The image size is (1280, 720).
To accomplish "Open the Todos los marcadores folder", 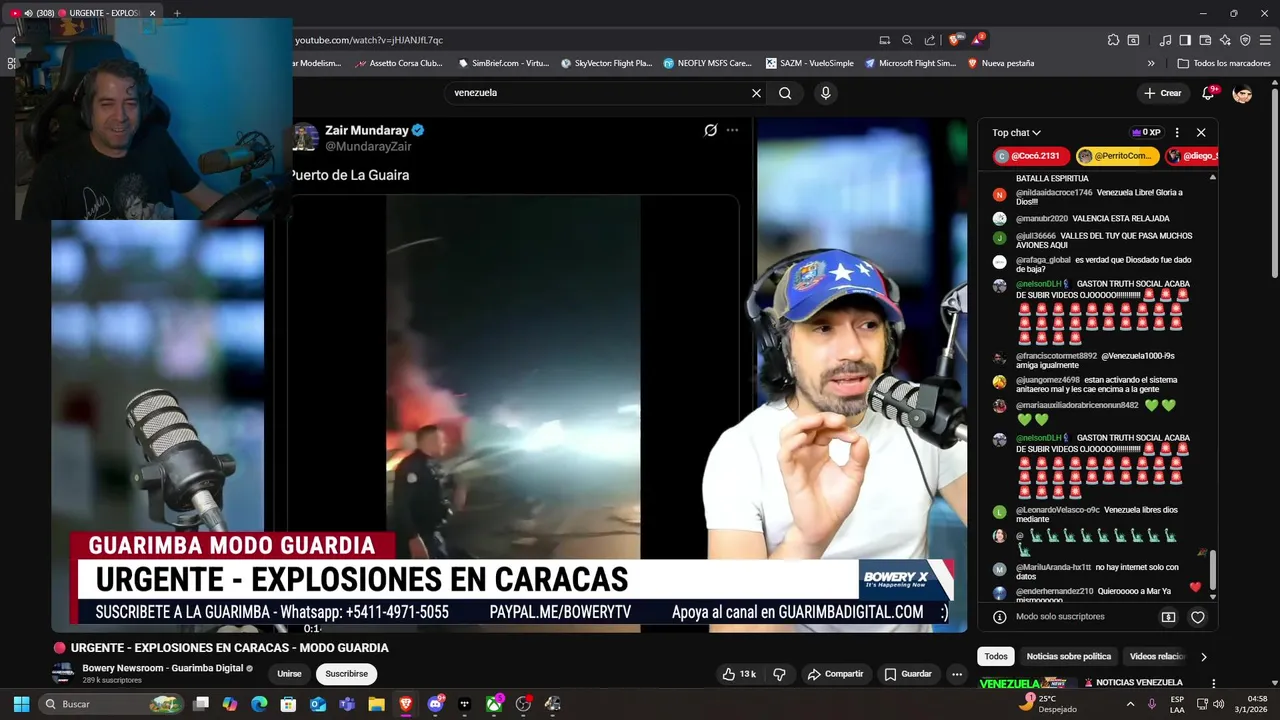I will click(1224, 63).
